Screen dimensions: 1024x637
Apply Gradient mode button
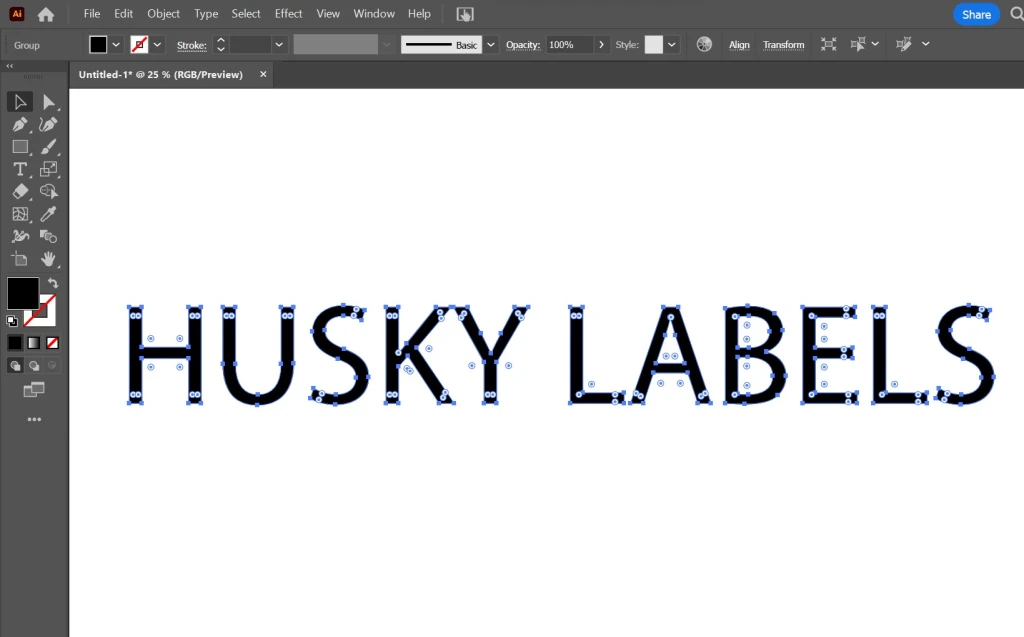click(x=34, y=343)
